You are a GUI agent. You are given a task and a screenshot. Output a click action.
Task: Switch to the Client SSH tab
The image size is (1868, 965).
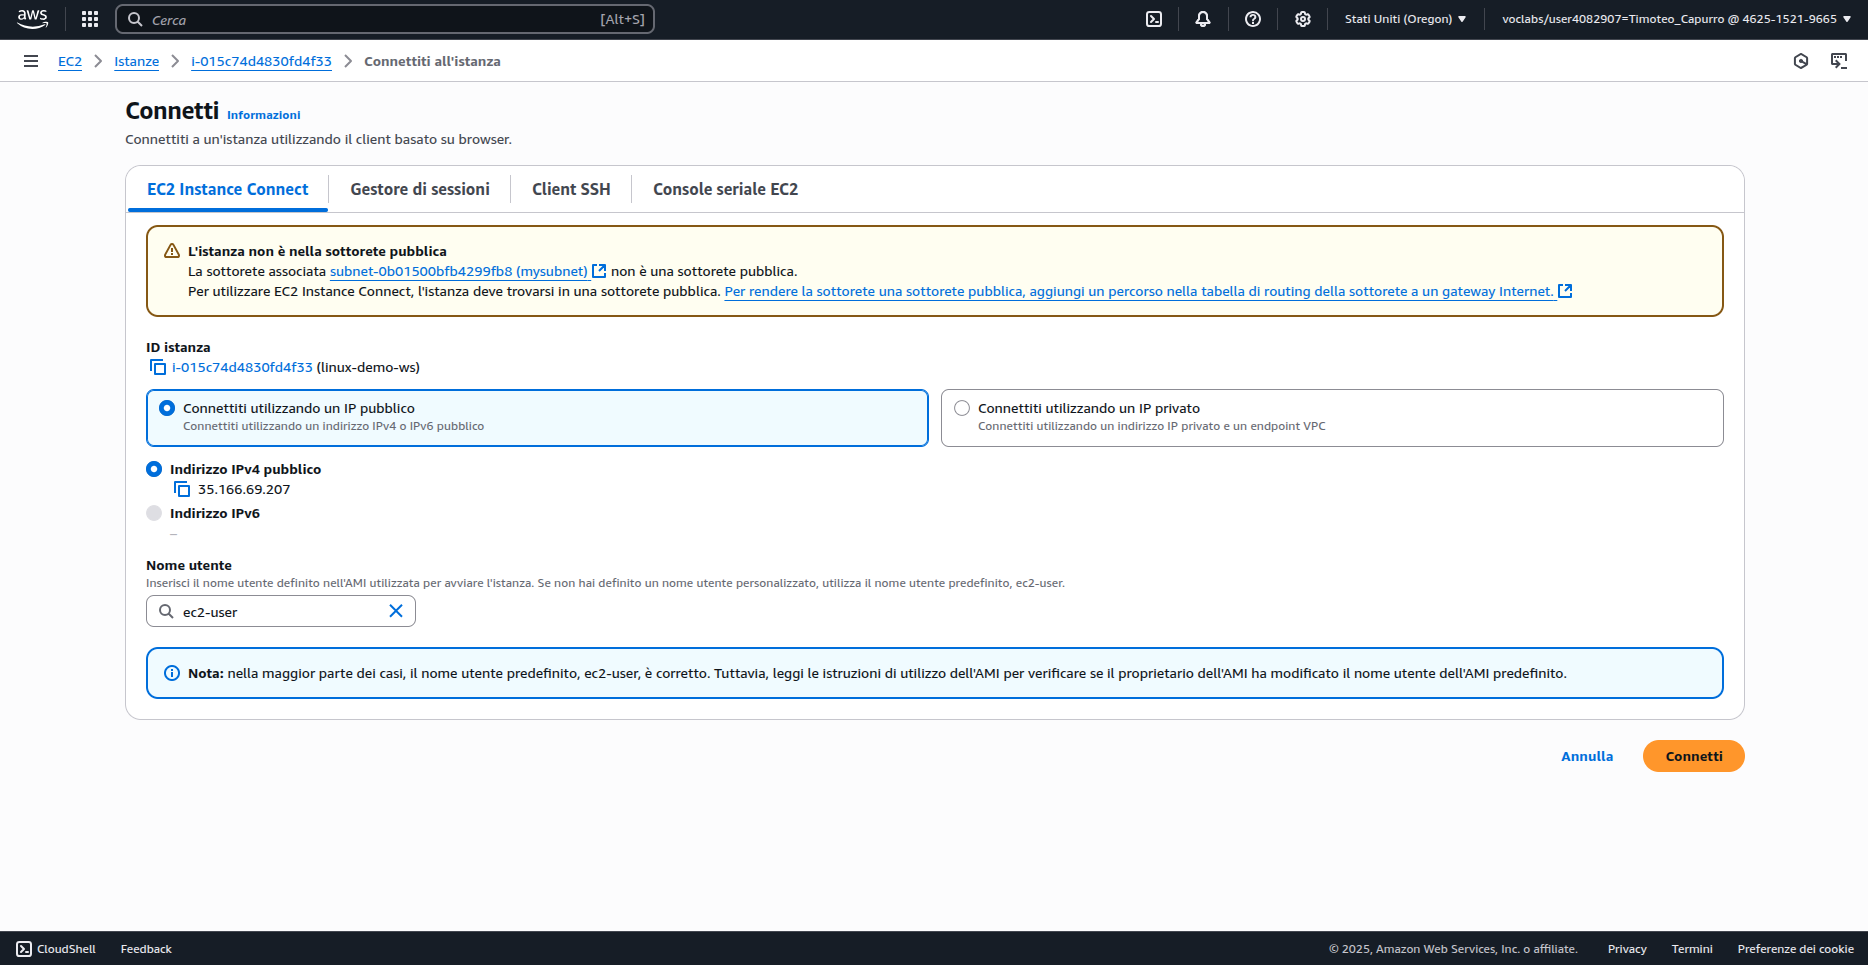571,189
